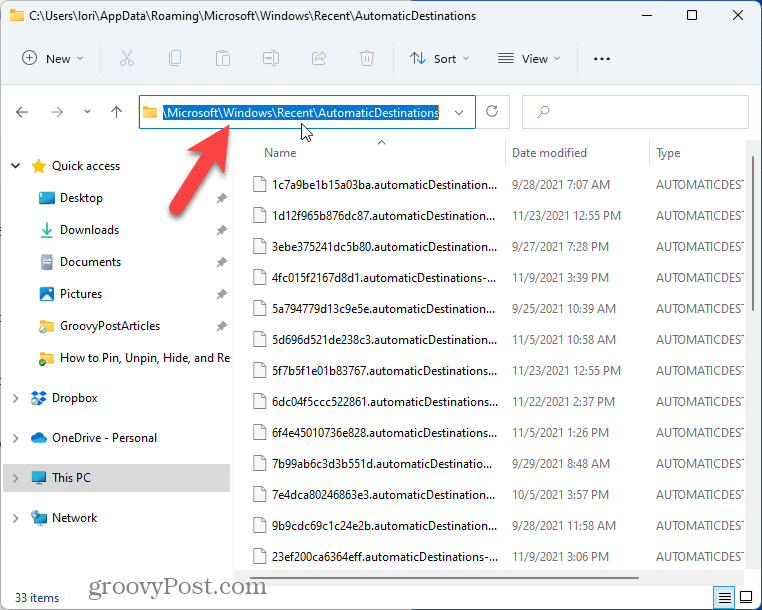
Task: Select file 7b99ab6c3d3b551d.automaticDestinatio
Action: (382, 464)
